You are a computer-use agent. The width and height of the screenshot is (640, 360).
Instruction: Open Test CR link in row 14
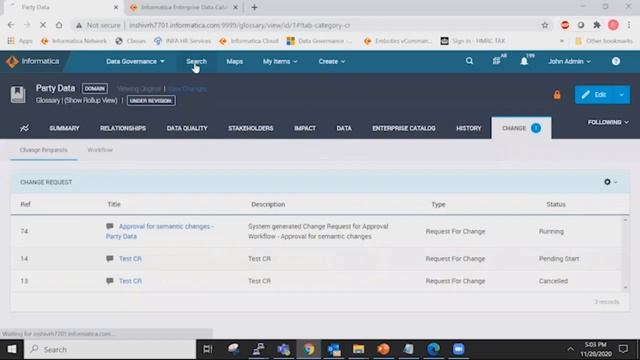(130, 259)
